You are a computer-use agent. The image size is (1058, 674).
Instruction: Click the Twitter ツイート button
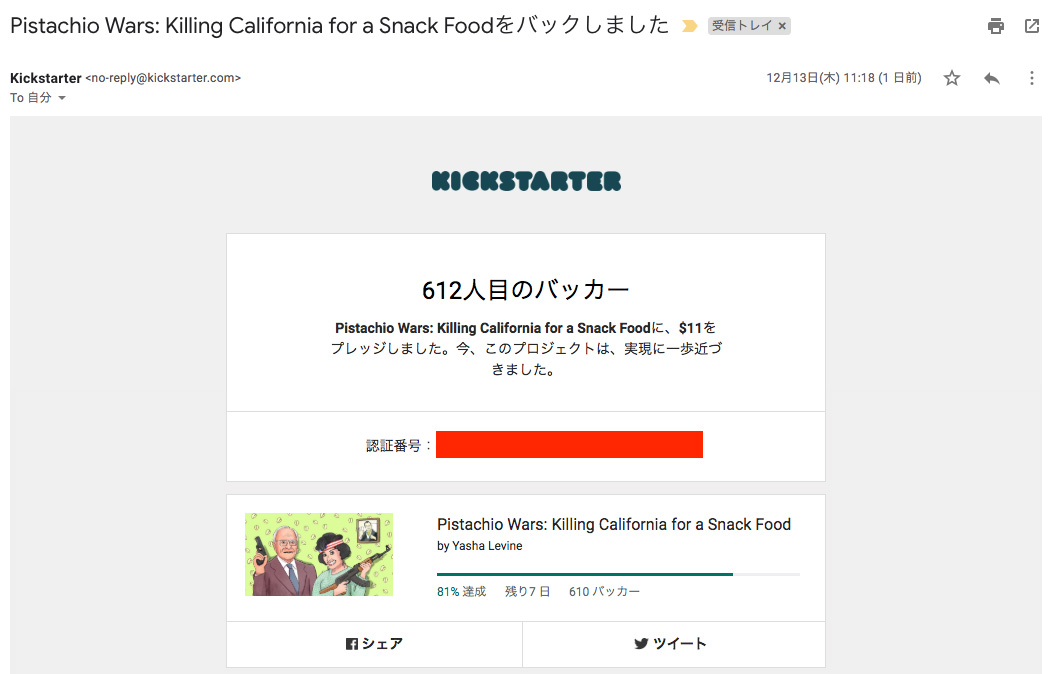point(671,644)
